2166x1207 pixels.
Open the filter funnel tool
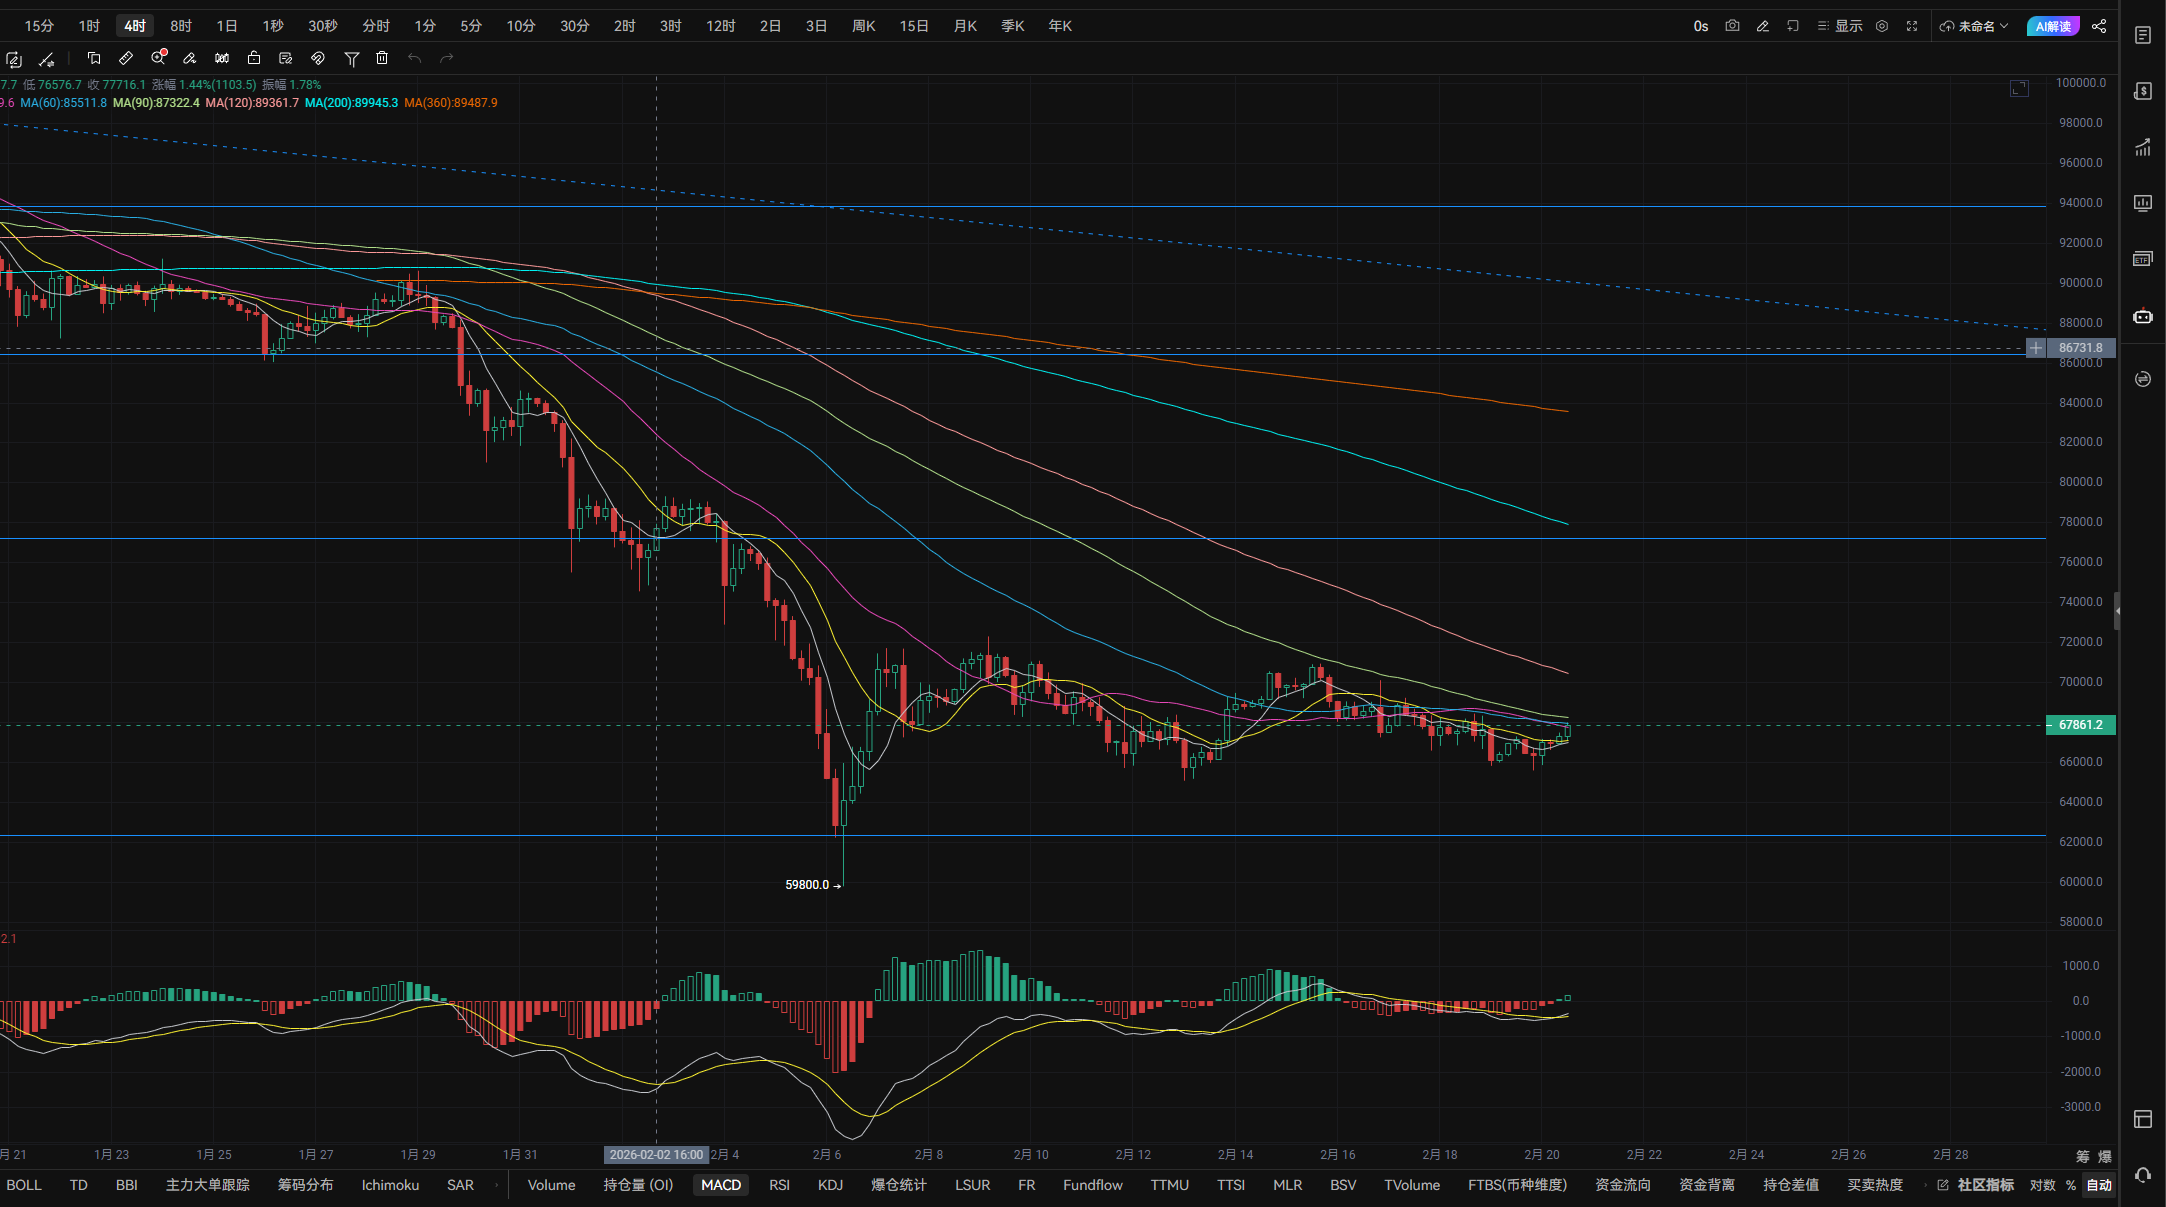pos(352,59)
